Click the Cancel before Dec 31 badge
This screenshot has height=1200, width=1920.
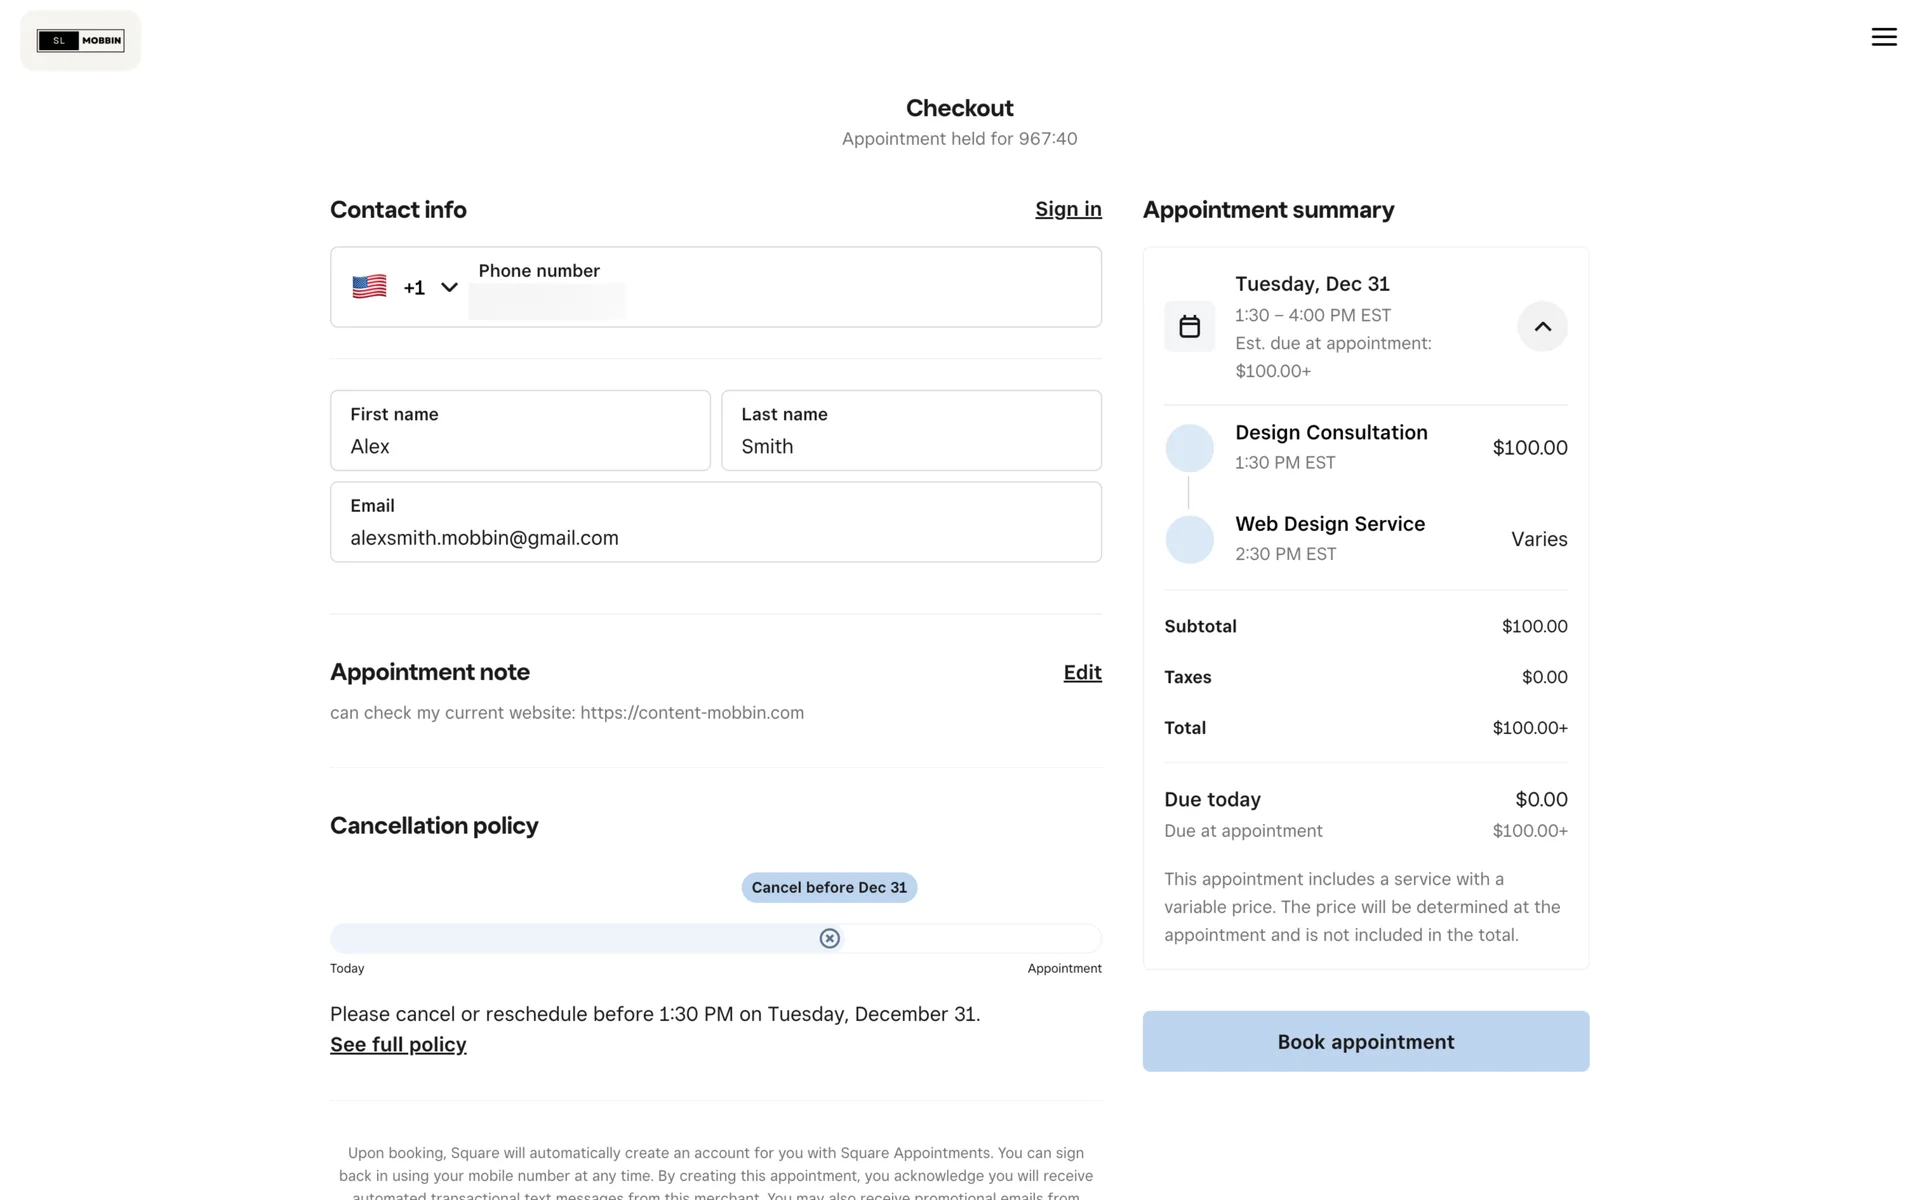point(828,887)
